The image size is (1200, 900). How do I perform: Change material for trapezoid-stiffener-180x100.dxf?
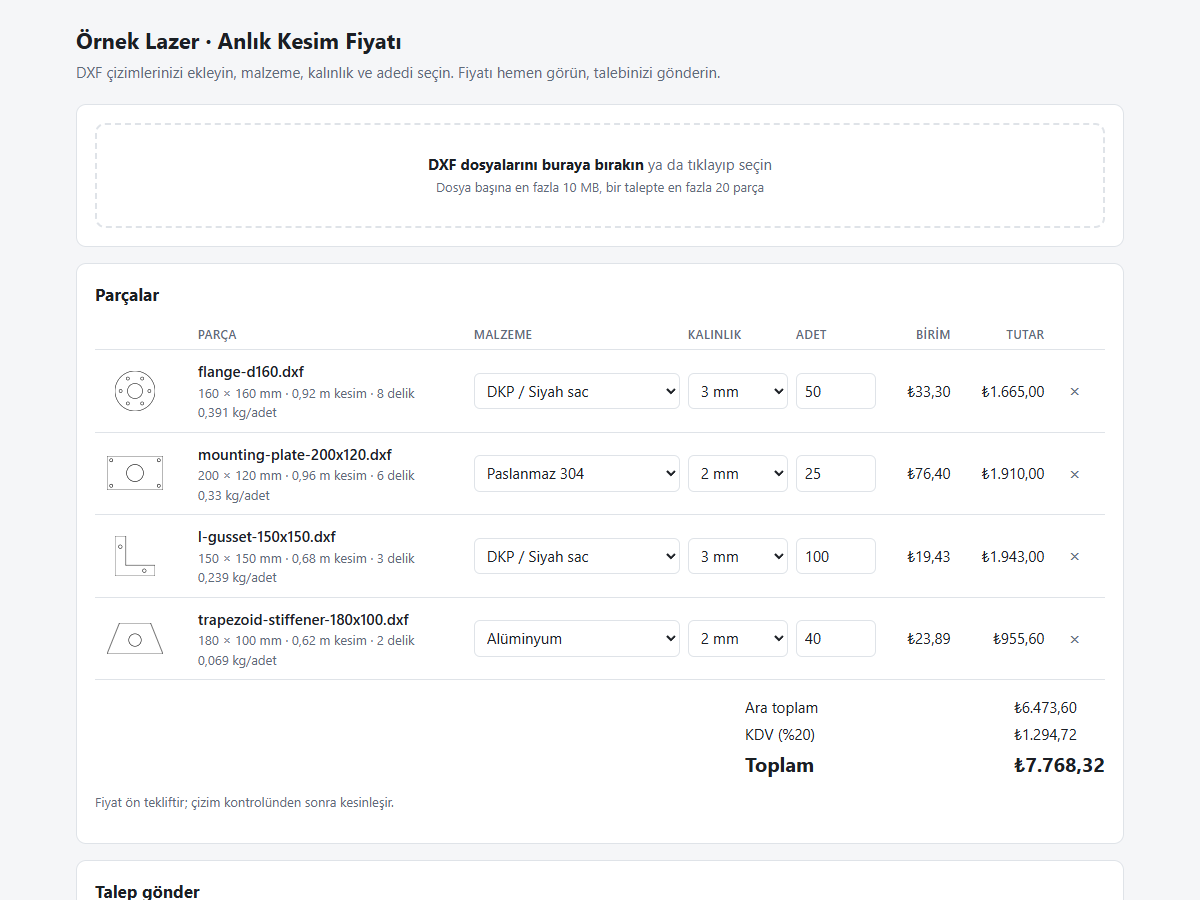pyautogui.click(x=577, y=638)
